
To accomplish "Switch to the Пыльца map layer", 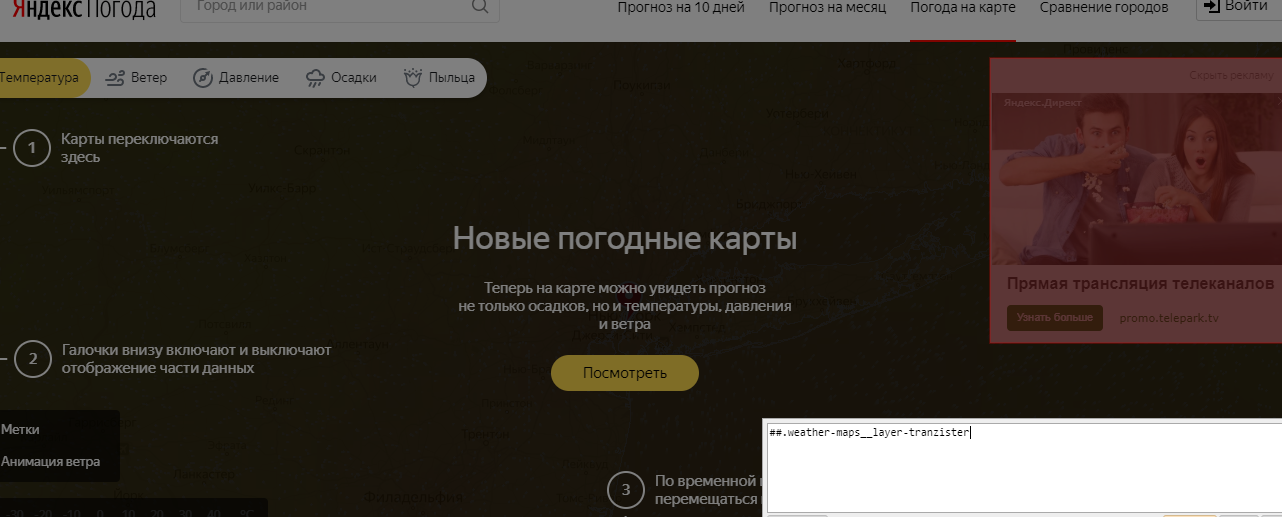I will point(440,78).
